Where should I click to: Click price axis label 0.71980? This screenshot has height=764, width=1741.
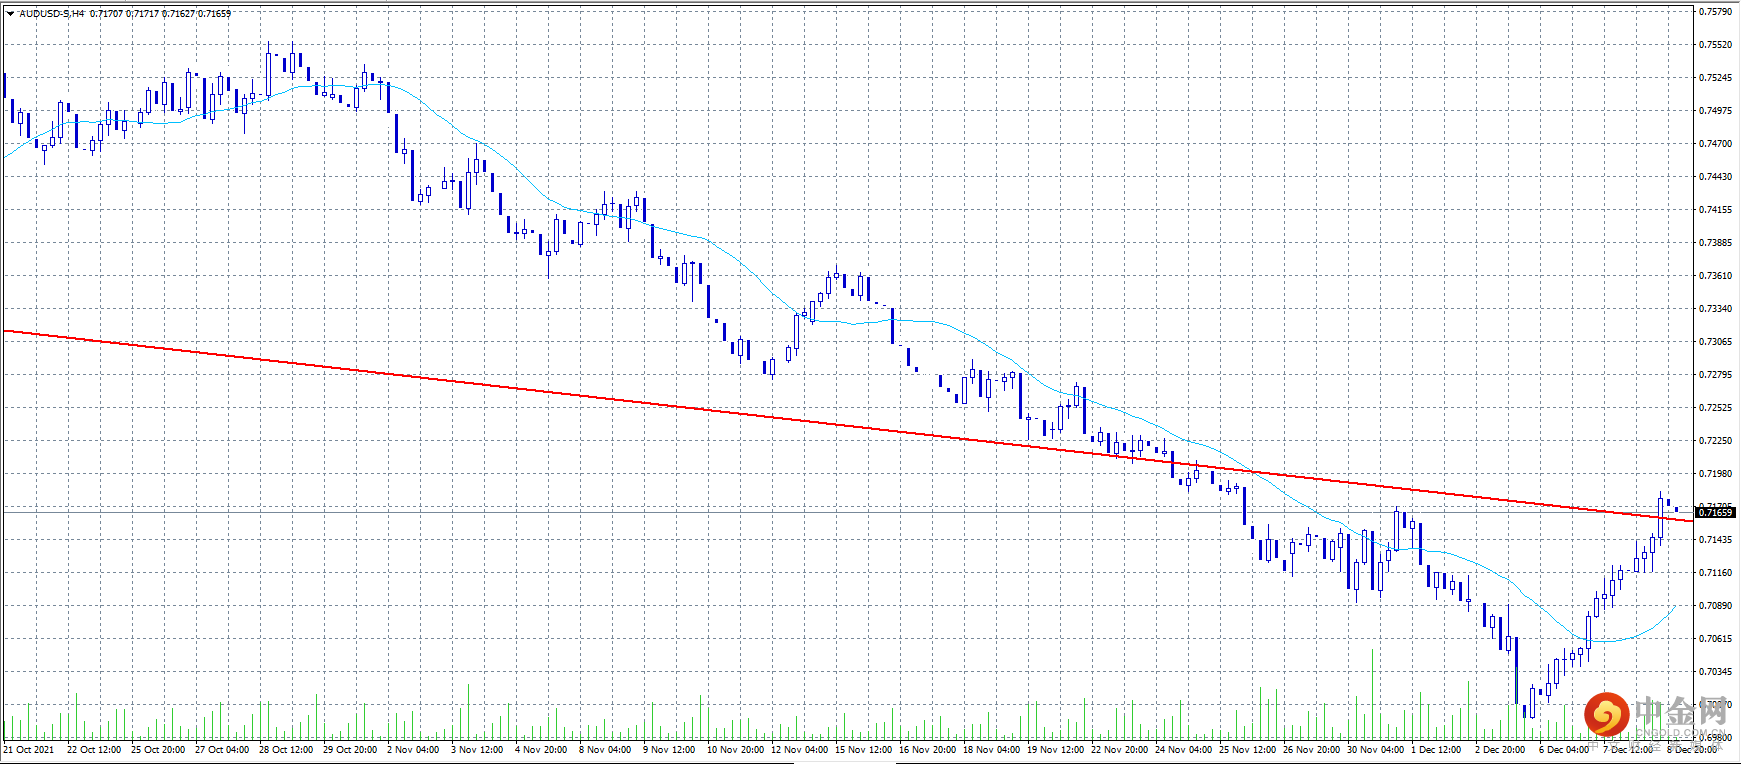coord(1716,474)
